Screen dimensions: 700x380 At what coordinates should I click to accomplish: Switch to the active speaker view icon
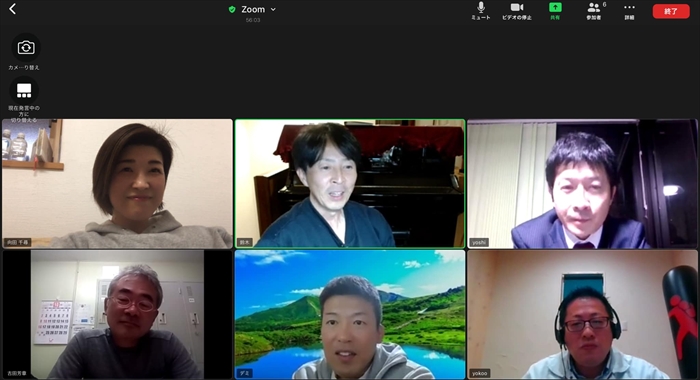(x=24, y=91)
